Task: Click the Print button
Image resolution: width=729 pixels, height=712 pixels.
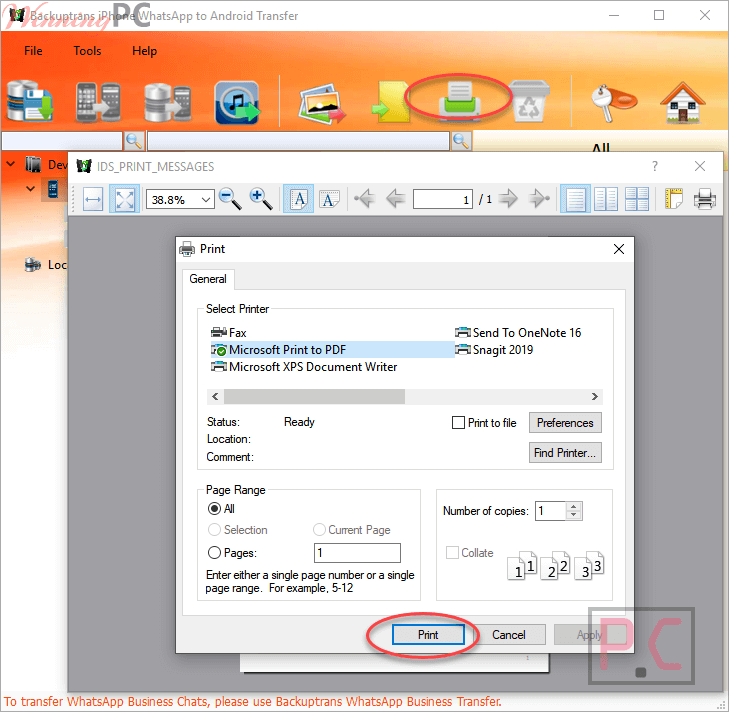Action: point(428,635)
